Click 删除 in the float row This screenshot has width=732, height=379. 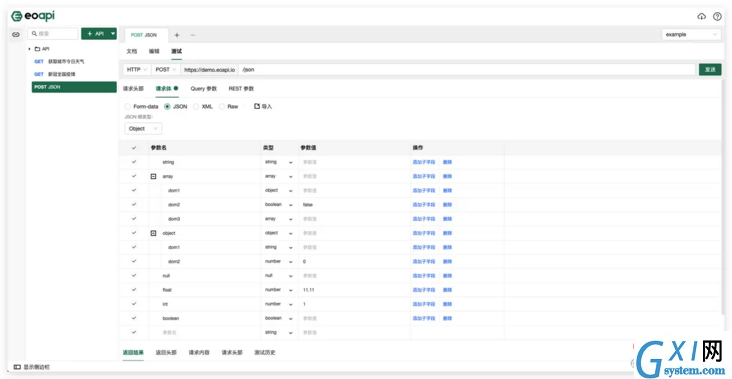447,290
